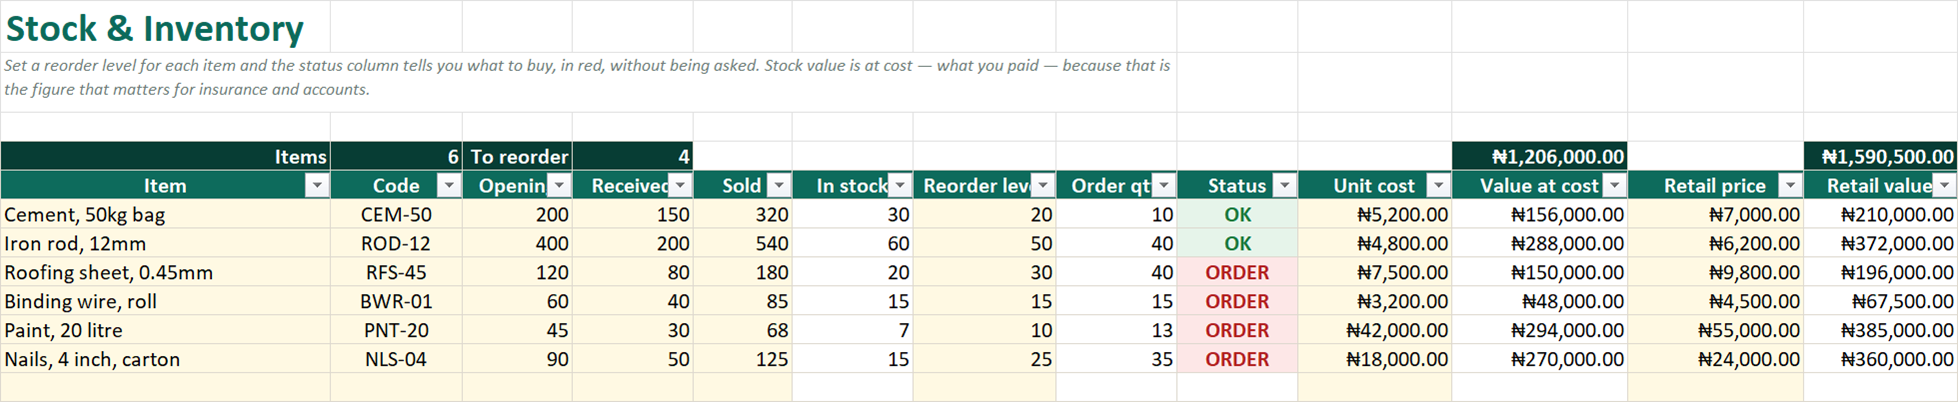Click the empty Retail price cell below ₦24,000.00
Viewport: 1958px width, 402px height.
point(1716,387)
